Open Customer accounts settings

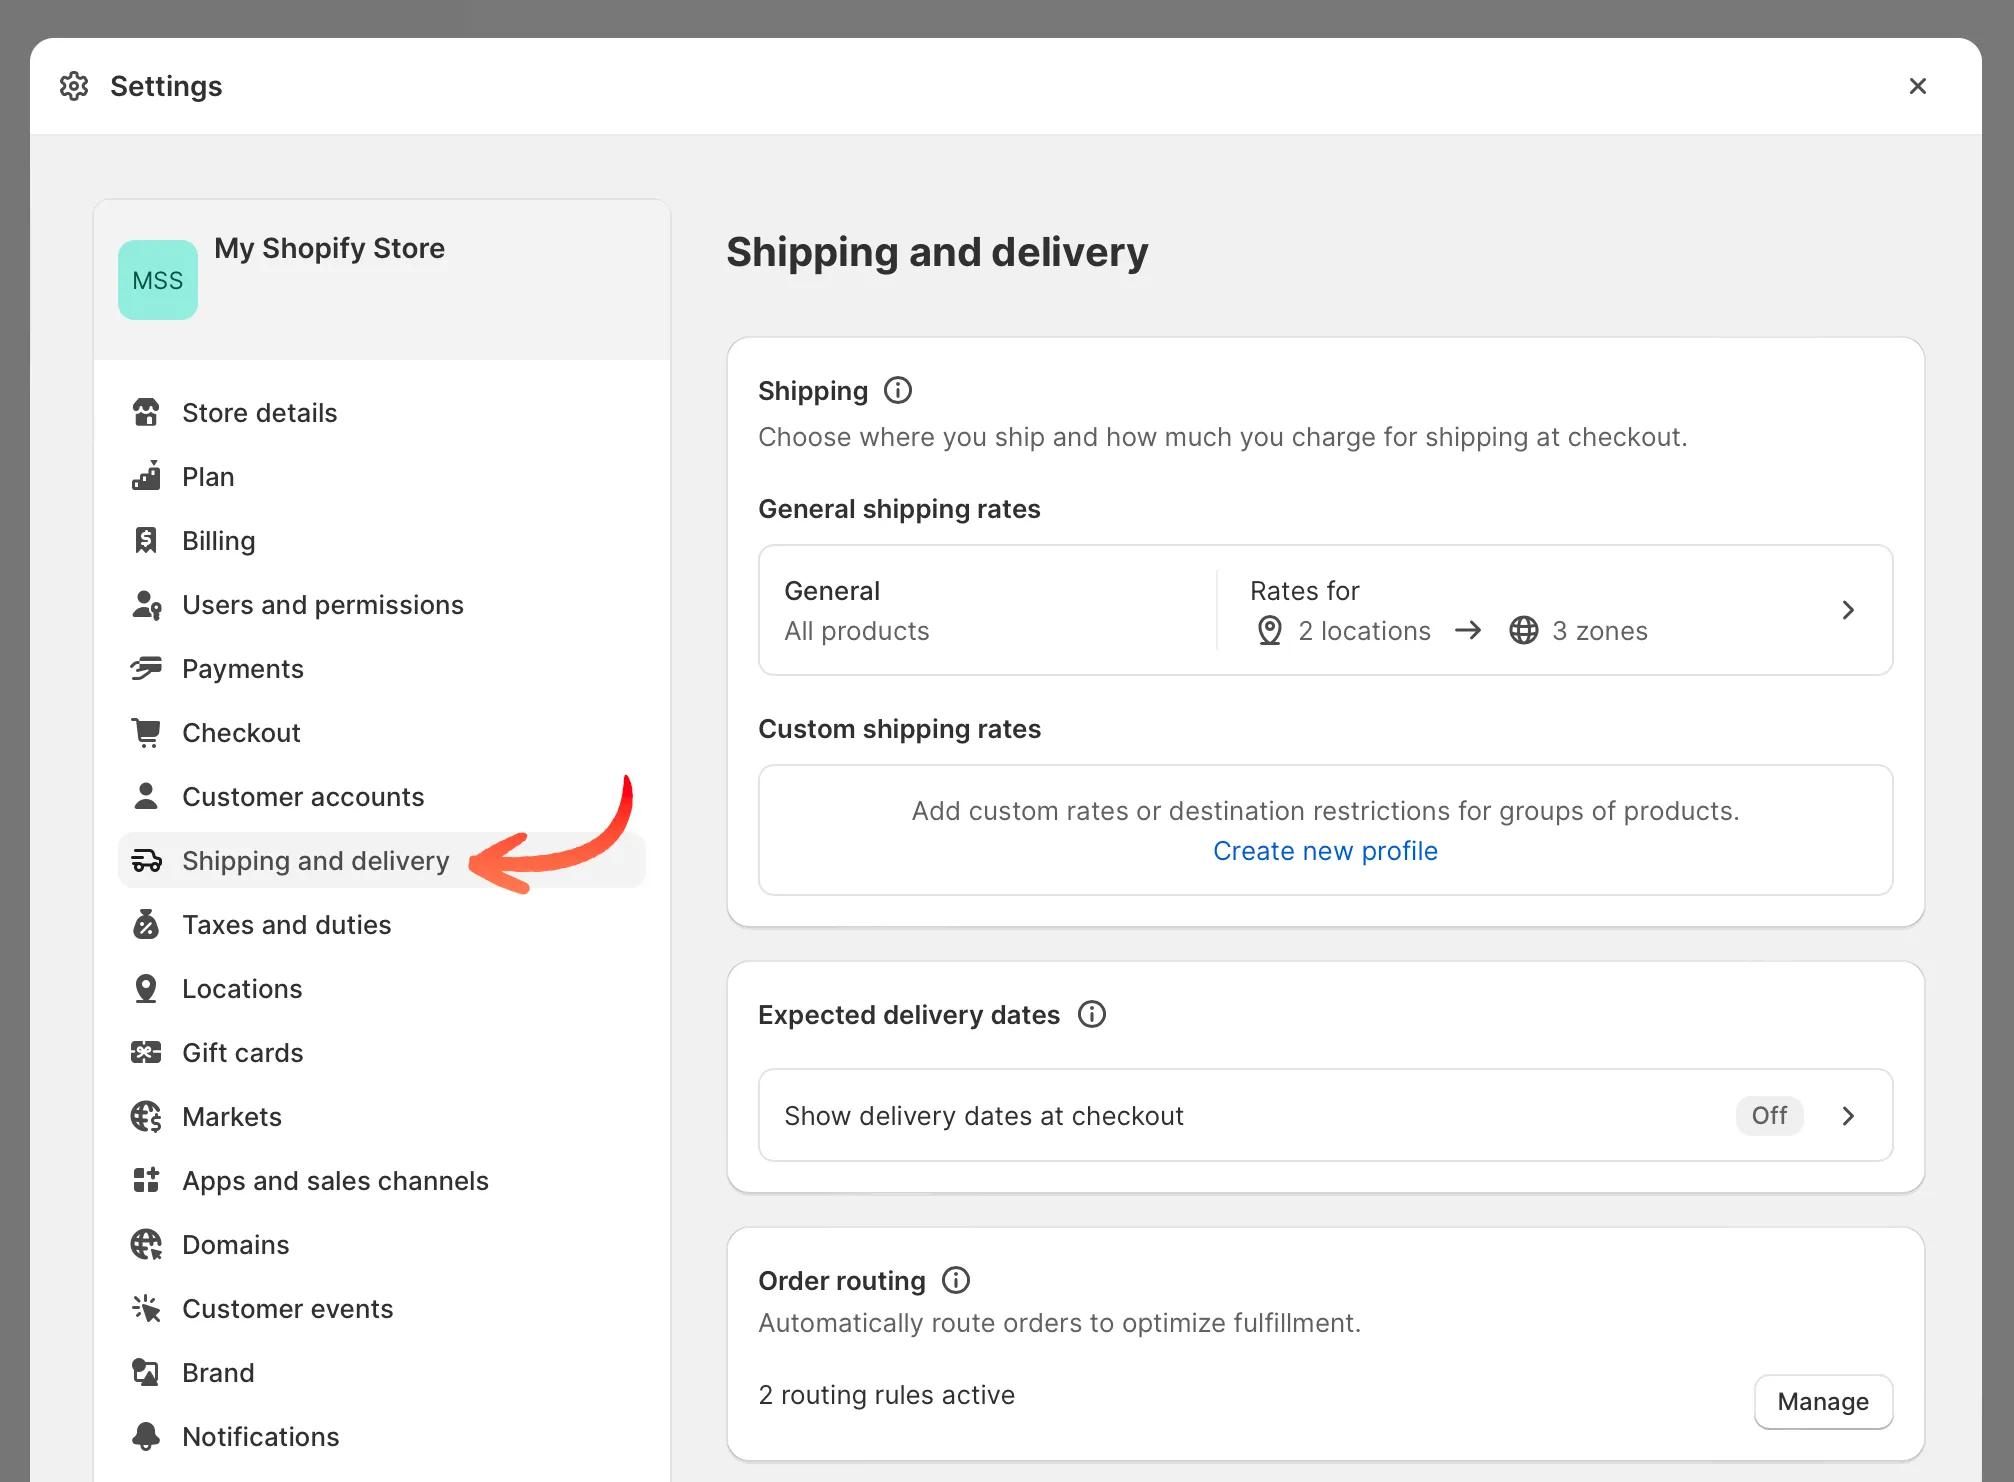(x=382, y=796)
